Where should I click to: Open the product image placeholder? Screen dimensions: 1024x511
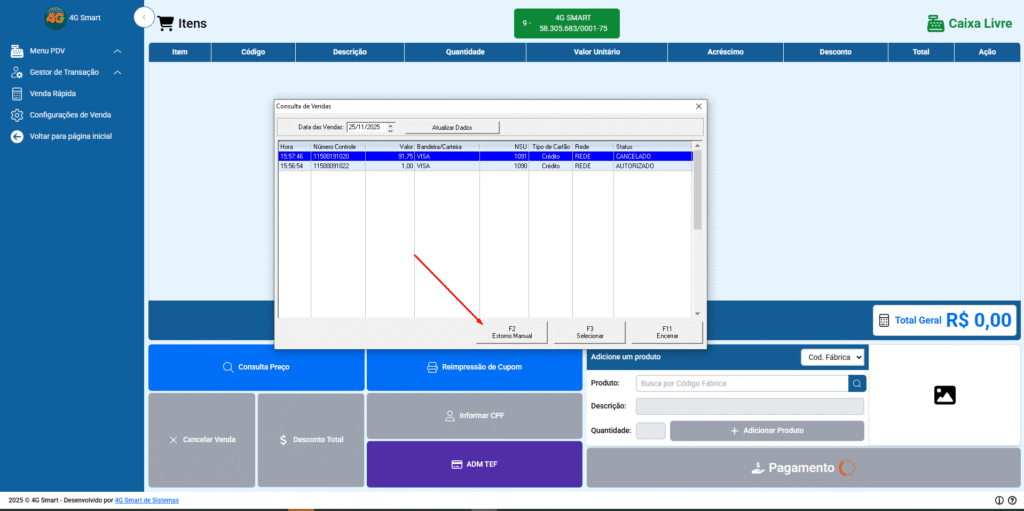tap(944, 395)
